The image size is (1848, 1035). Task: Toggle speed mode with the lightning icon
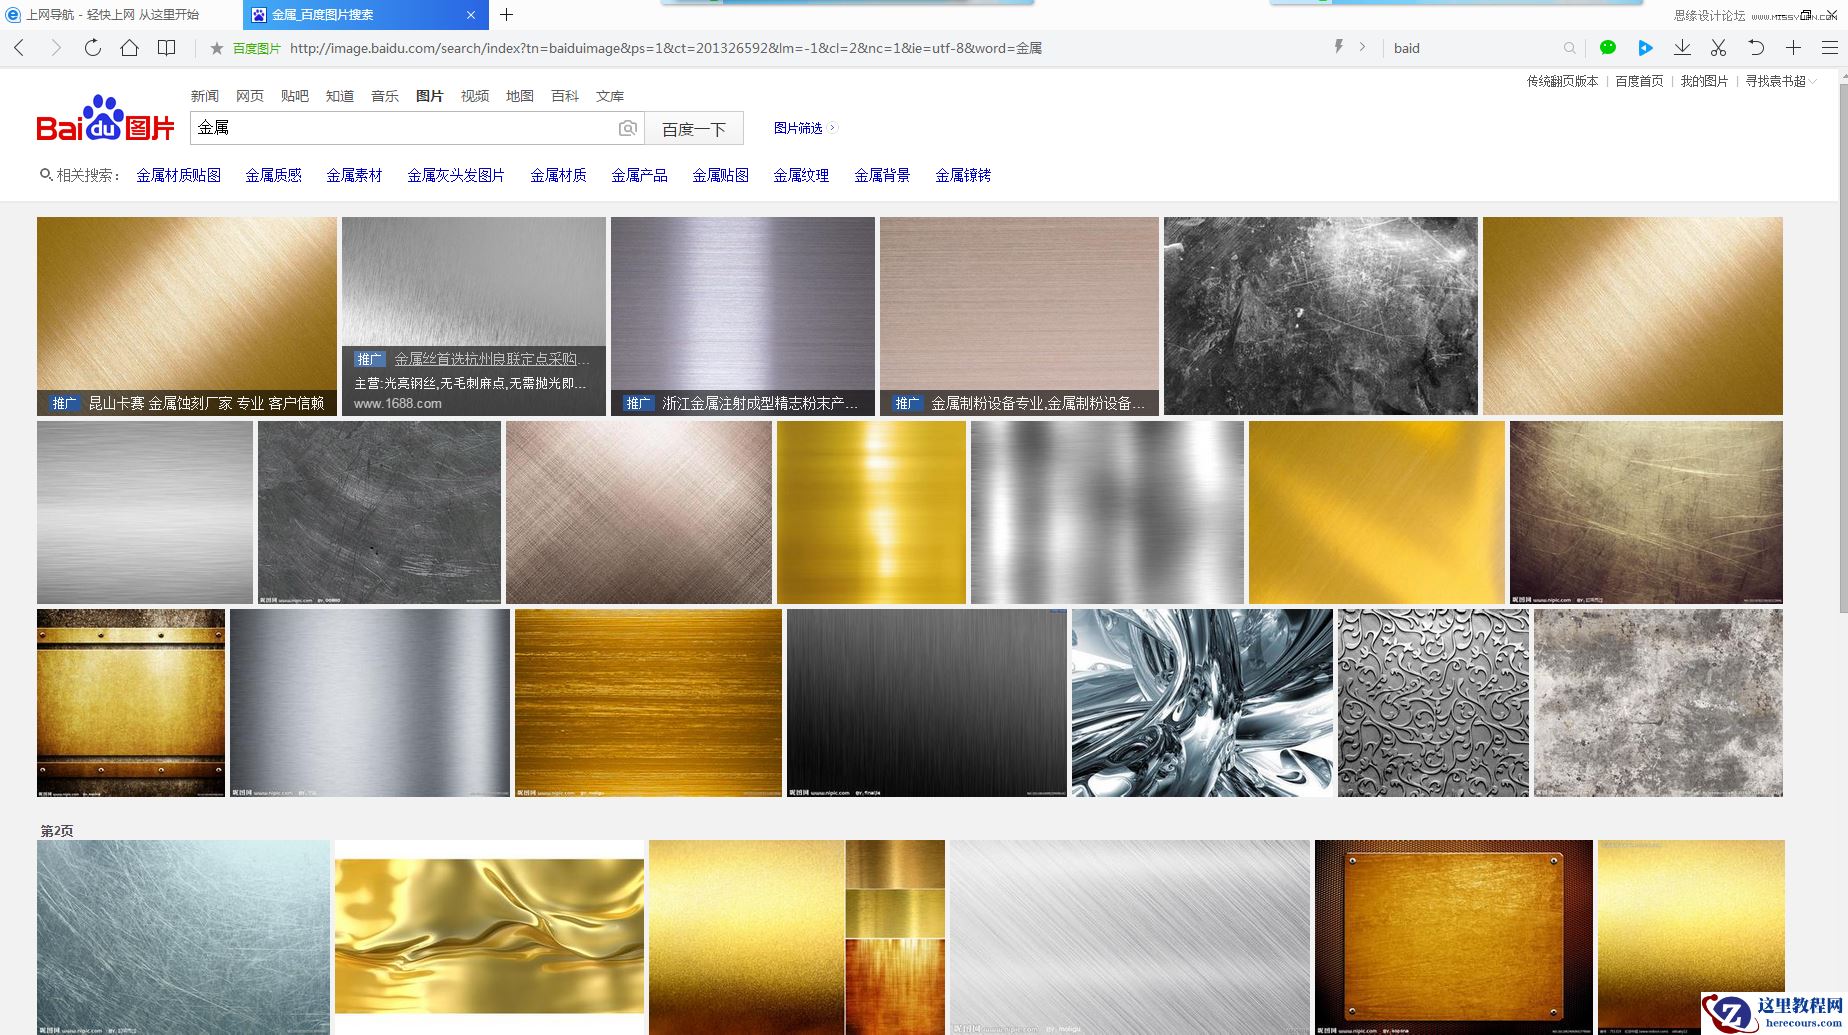[x=1339, y=47]
